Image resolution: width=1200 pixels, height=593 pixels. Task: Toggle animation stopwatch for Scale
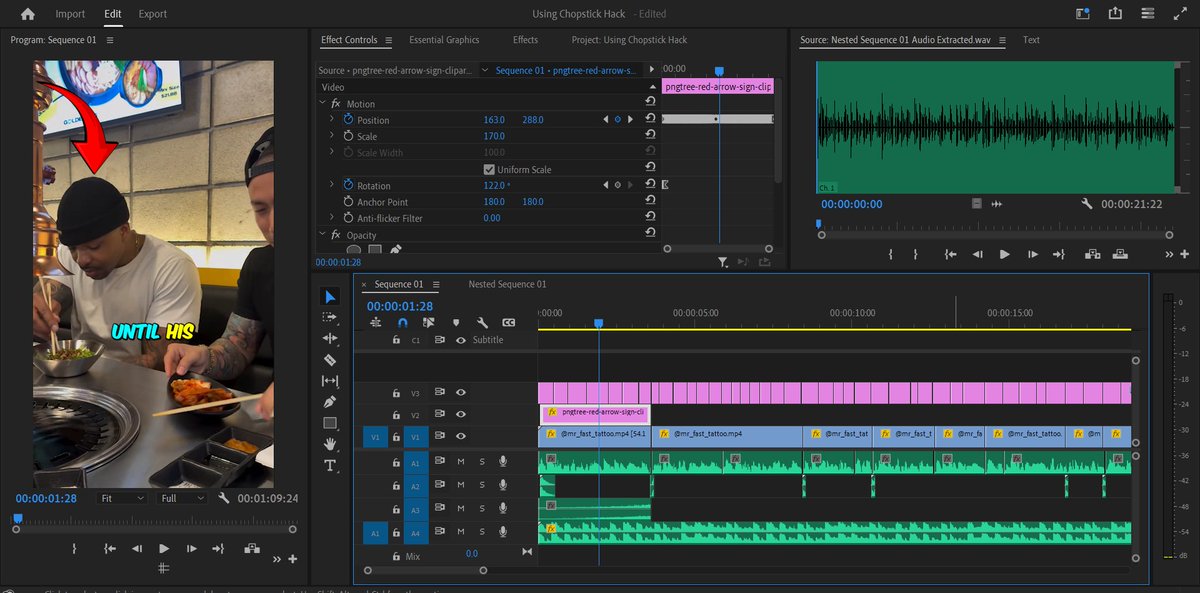[x=348, y=136]
